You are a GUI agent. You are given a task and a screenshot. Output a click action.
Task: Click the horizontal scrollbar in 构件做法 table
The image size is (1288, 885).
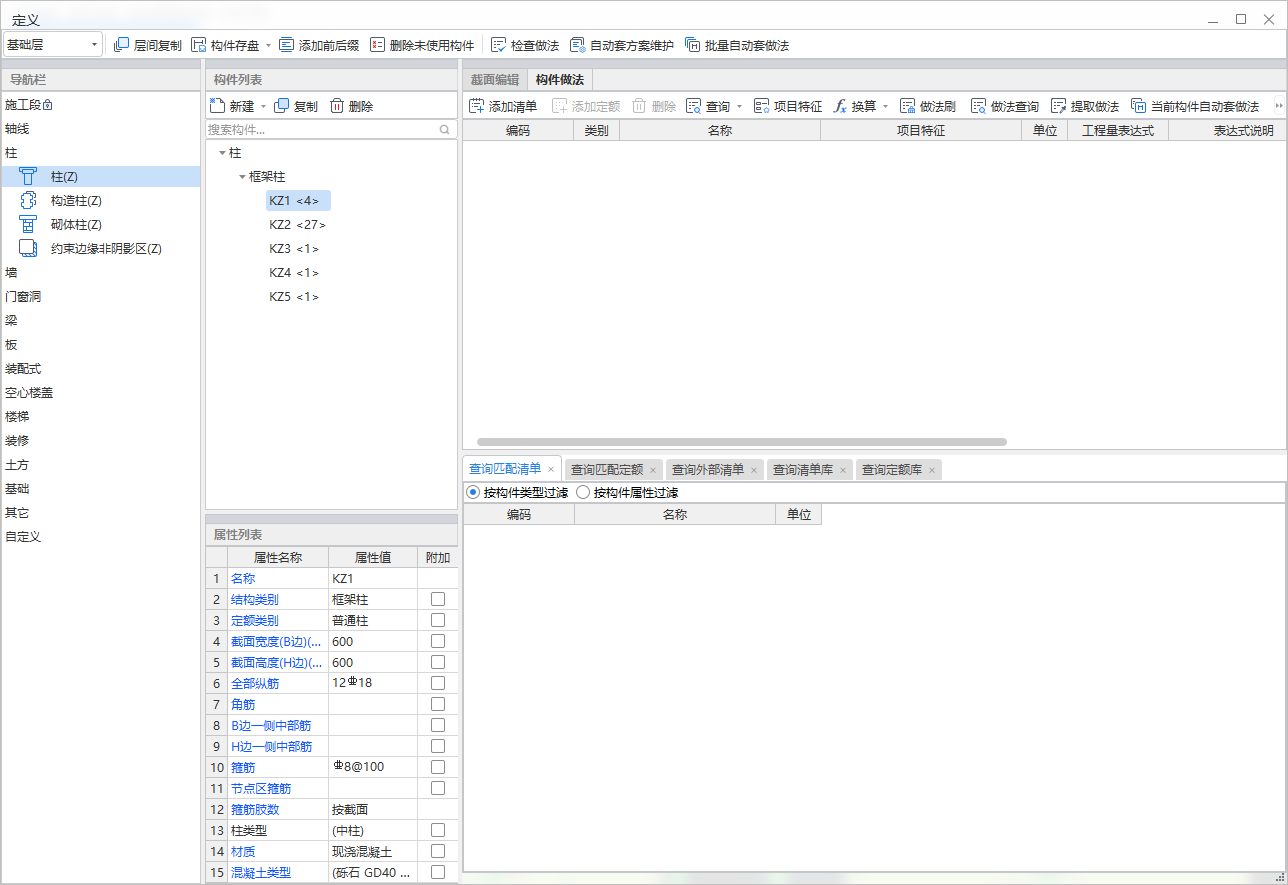741,441
